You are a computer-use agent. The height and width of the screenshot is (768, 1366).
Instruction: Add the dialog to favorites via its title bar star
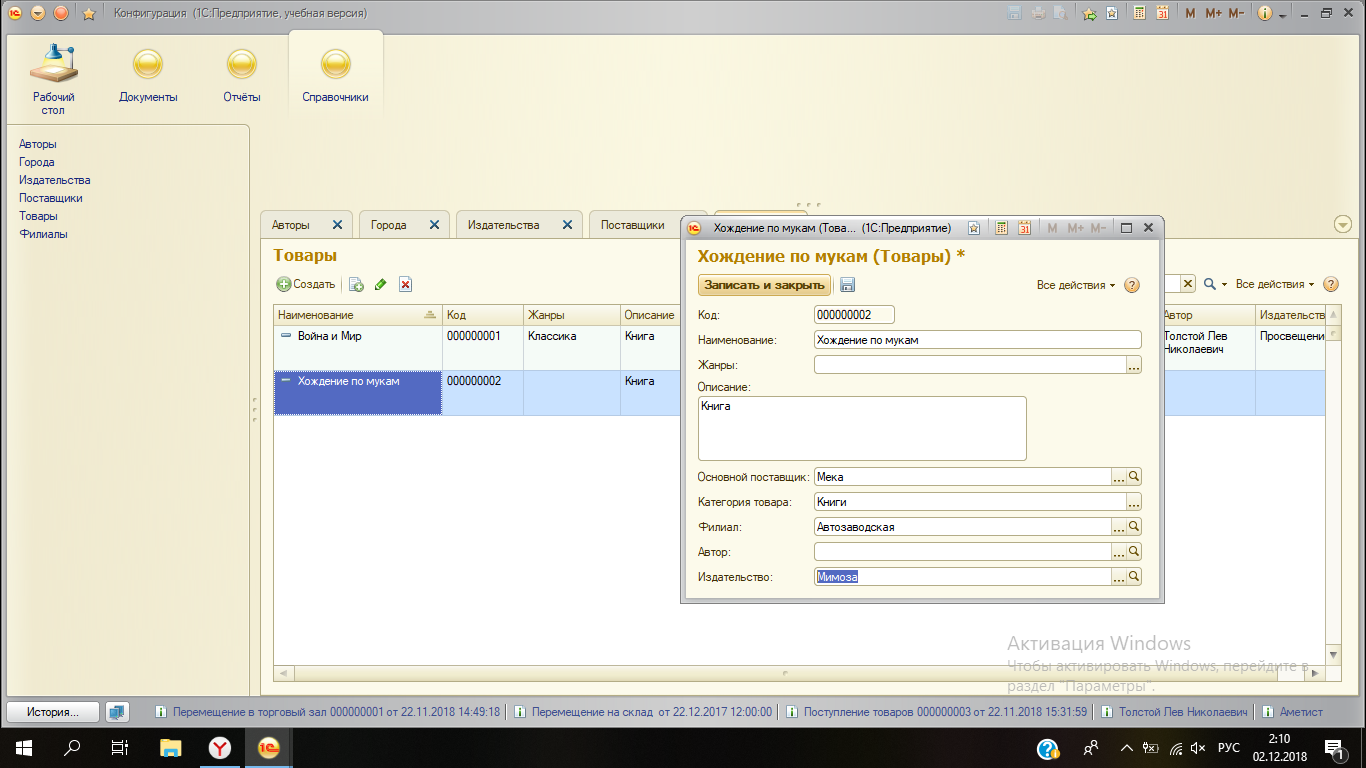974,228
